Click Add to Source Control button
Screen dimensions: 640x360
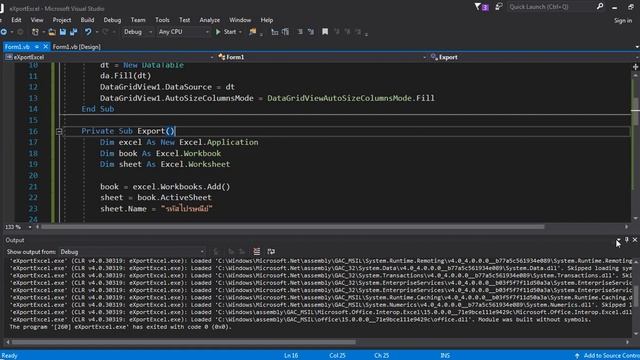(x=608, y=356)
